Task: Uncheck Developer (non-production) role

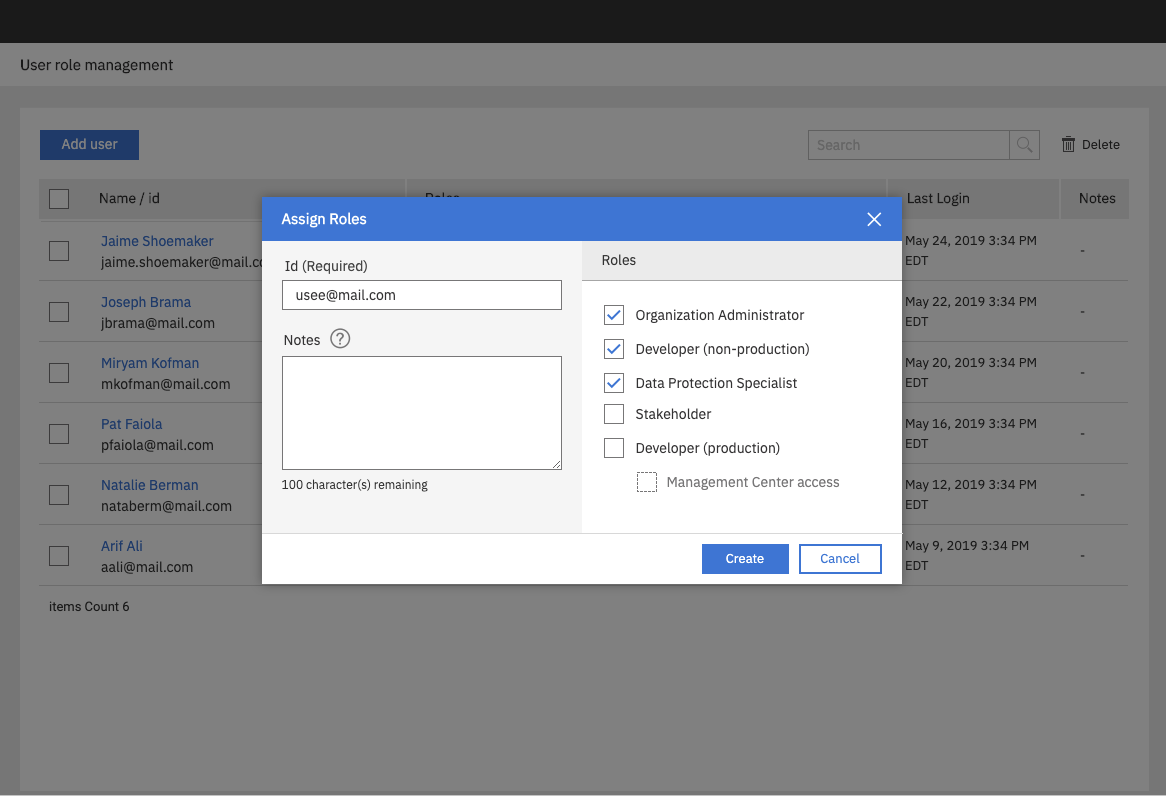Action: point(614,349)
